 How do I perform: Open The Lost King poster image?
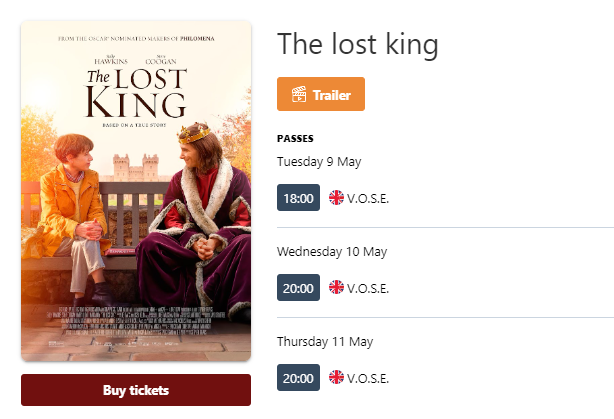[136, 191]
